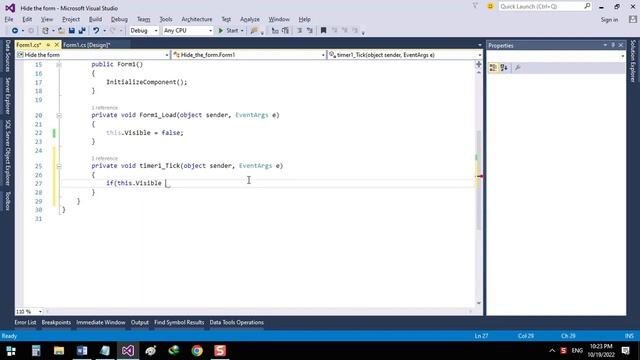Click the Comment selected lines icon
The width and height of the screenshot is (640, 360).
coord(299,31)
